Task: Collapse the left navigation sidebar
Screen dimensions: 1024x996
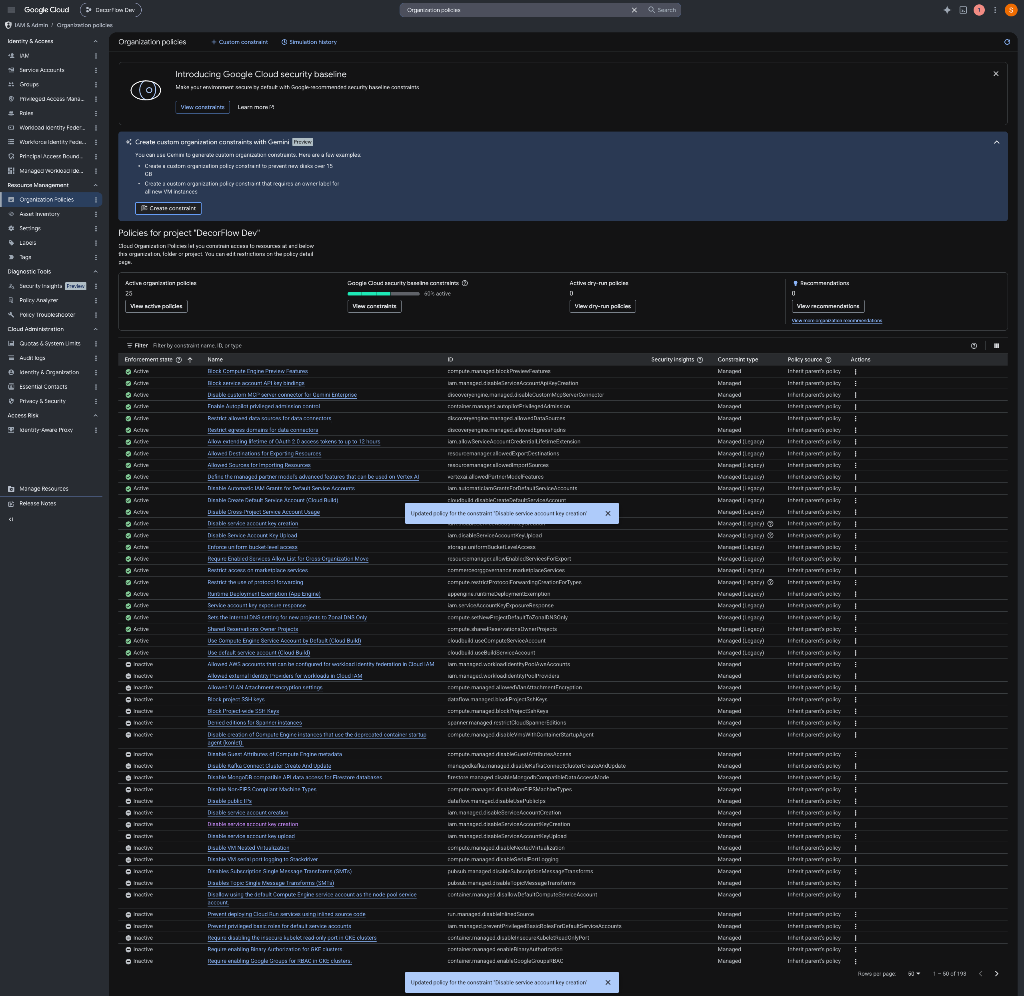Action: point(11,520)
